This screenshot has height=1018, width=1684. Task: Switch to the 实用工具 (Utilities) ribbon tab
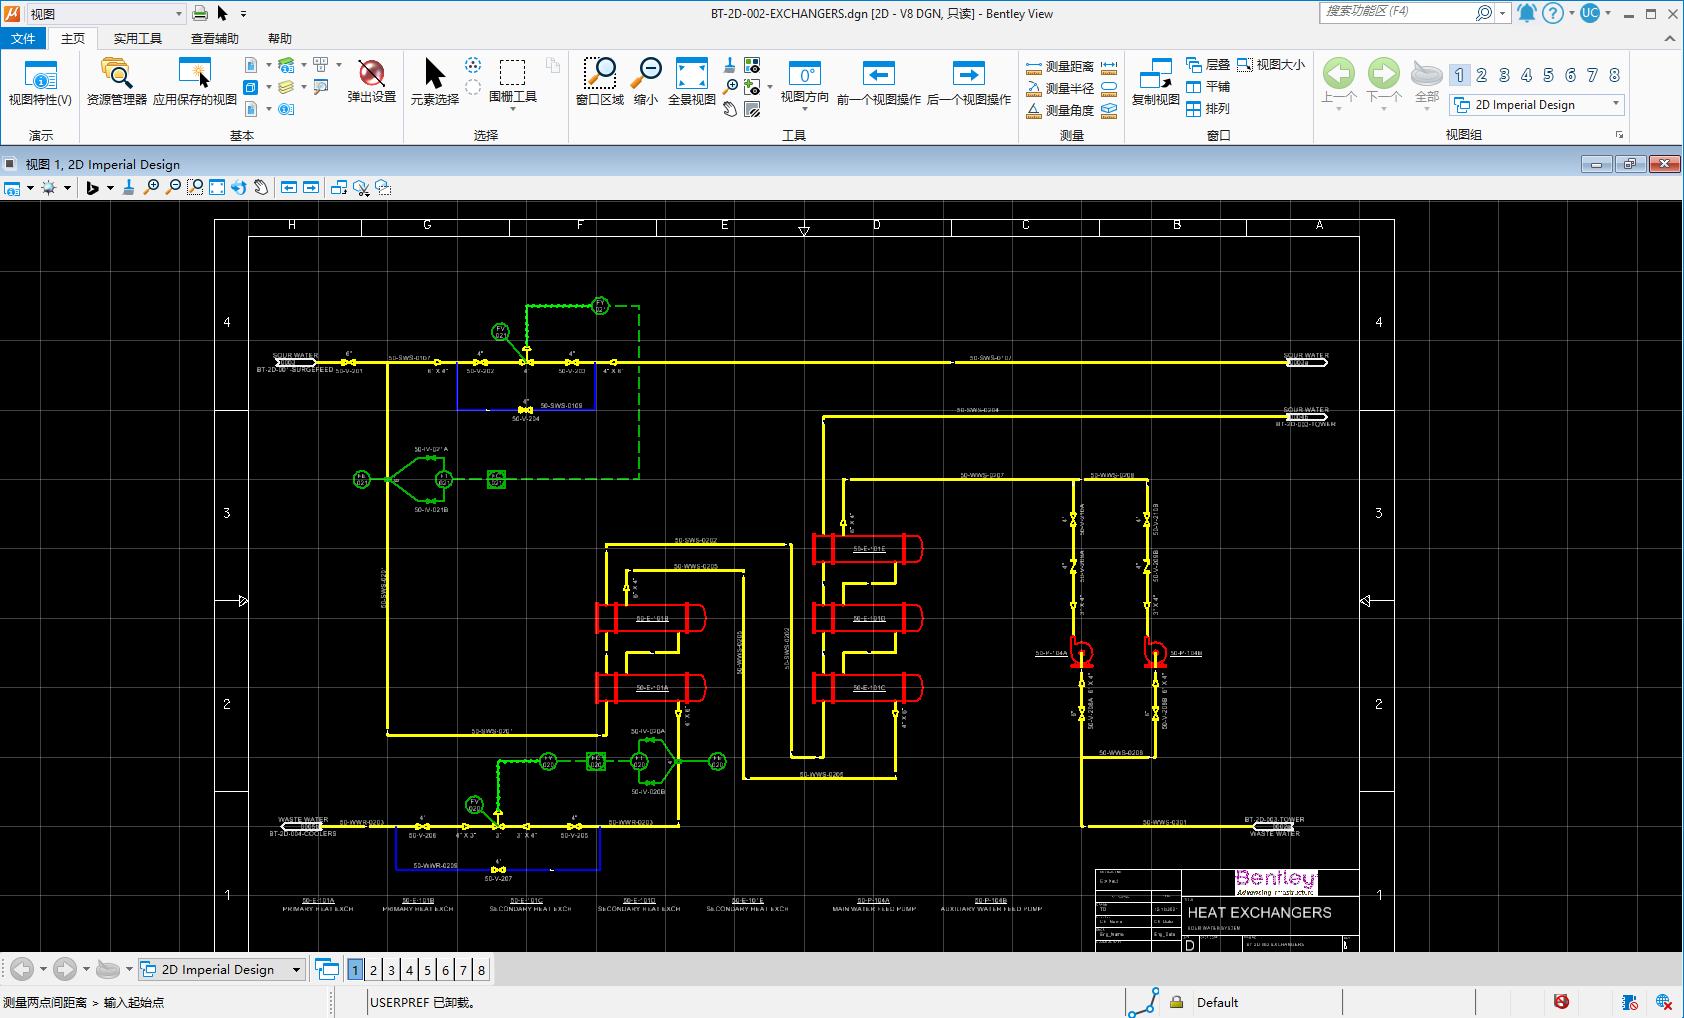point(137,38)
